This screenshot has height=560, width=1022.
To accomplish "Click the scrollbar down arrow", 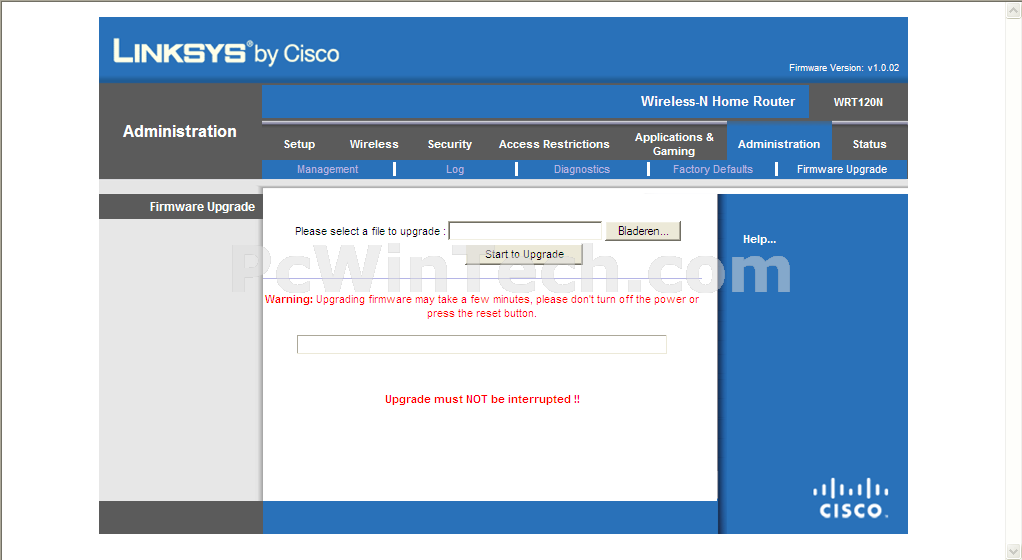I will tap(1014, 552).
